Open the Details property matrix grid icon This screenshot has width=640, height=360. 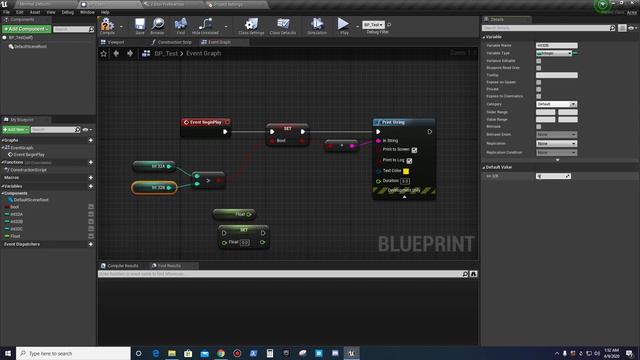622,28
